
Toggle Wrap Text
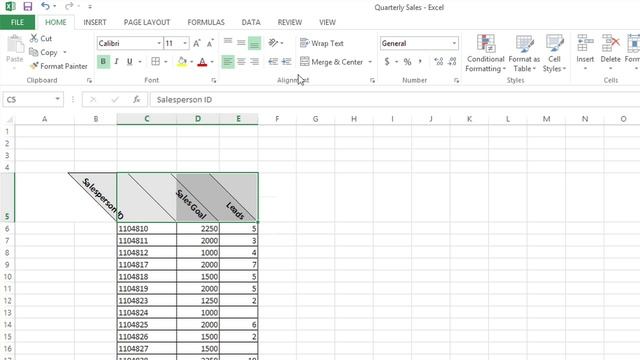coord(322,43)
